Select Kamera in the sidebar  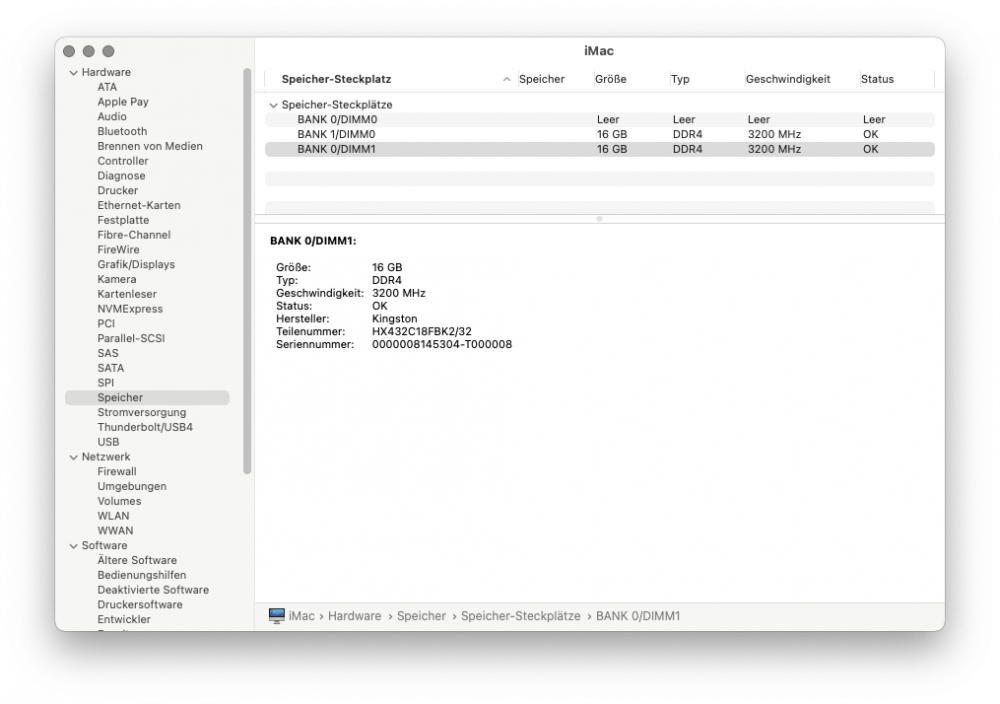click(x=117, y=279)
